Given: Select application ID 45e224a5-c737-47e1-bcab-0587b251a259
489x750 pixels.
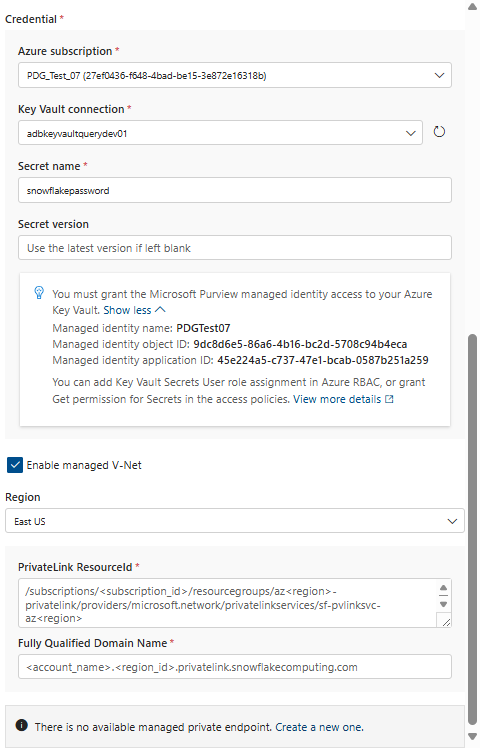Looking at the screenshot, I should point(323,360).
